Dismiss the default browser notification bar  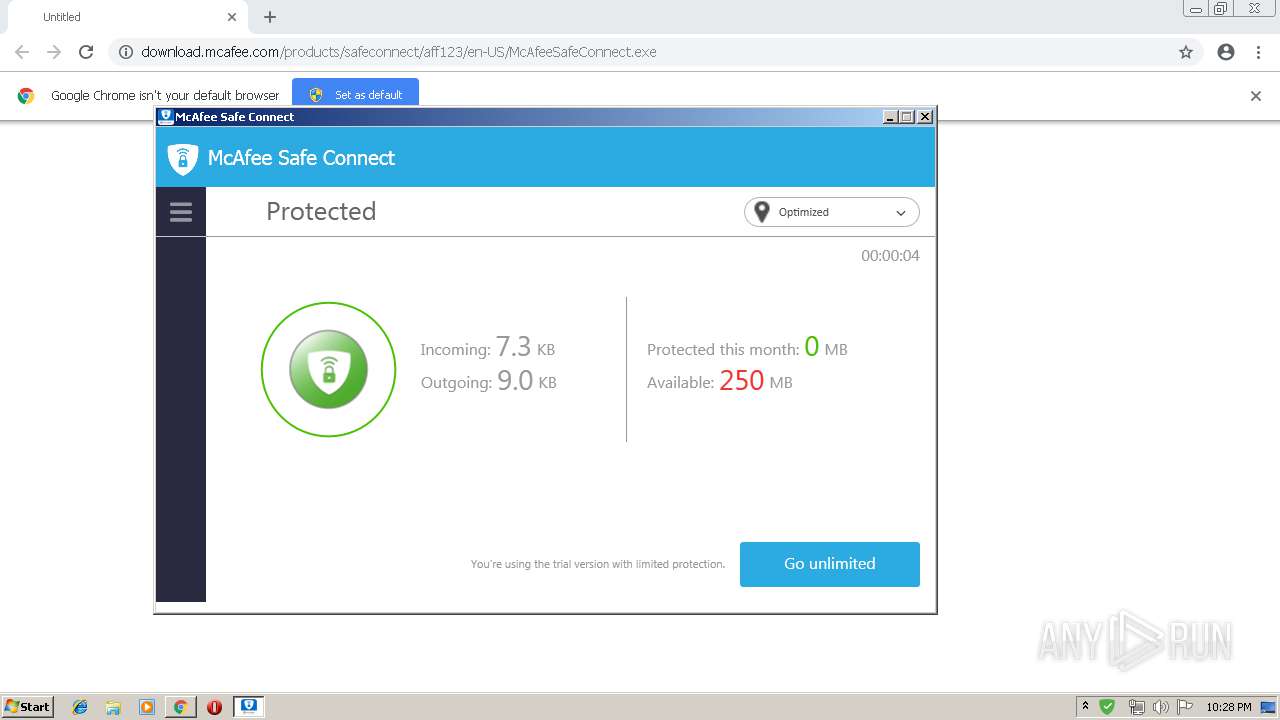click(1256, 96)
